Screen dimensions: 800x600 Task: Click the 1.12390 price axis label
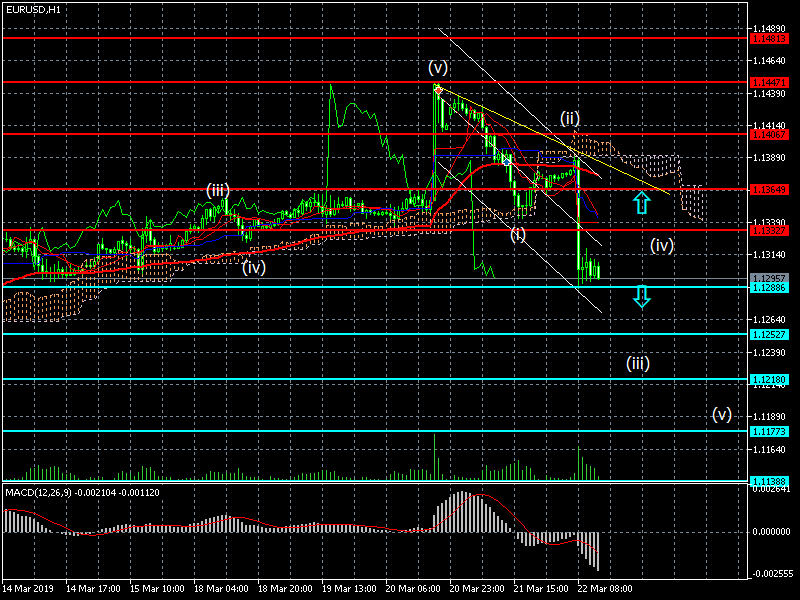(x=769, y=353)
